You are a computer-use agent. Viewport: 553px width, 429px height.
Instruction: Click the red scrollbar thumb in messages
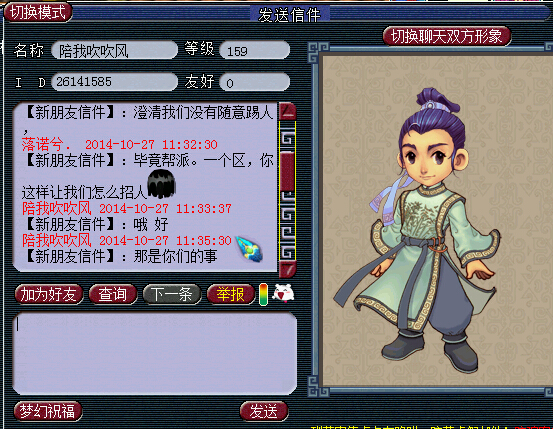coord(287,172)
